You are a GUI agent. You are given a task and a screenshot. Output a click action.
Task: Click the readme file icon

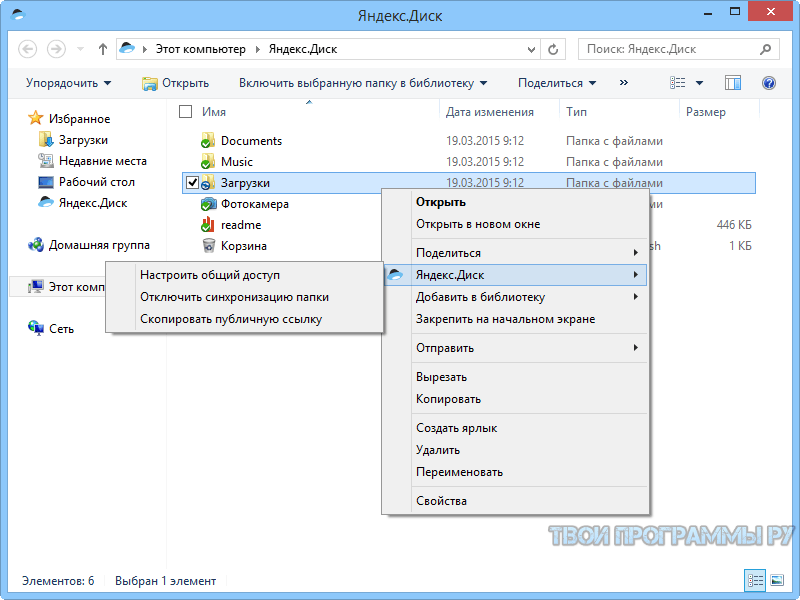click(207, 224)
